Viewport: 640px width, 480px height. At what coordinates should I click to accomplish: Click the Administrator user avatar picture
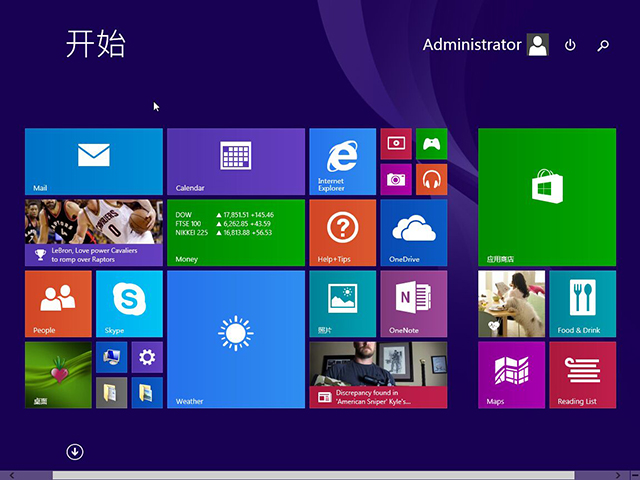tap(538, 44)
